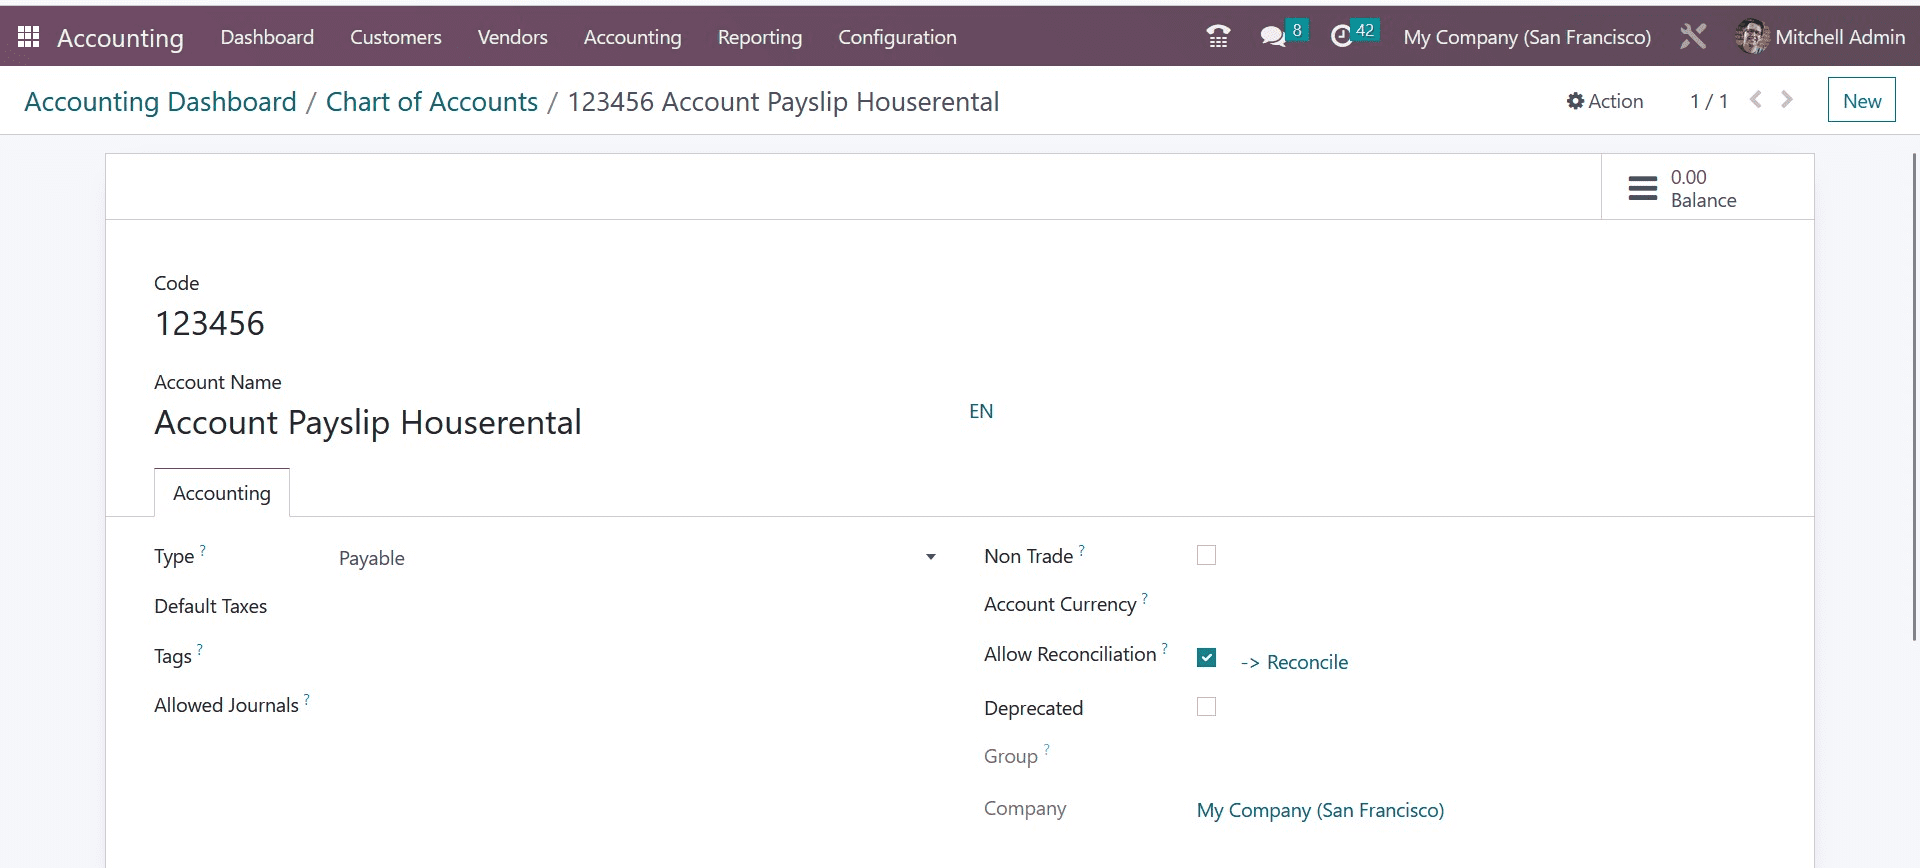Open the discuss messages chat icon
This screenshot has width=1920, height=868.
tap(1272, 37)
